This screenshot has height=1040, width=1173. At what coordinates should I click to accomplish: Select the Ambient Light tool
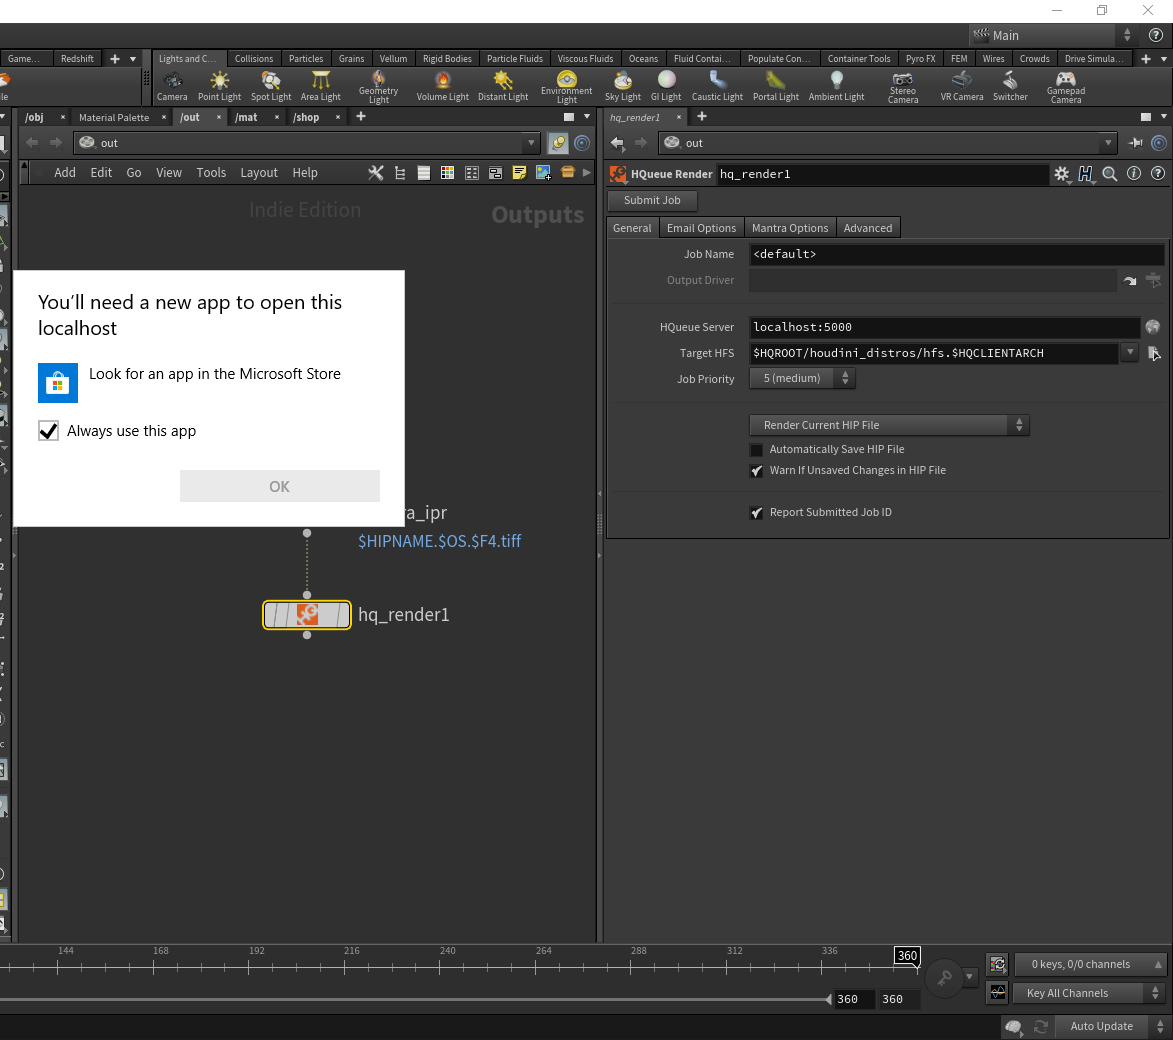point(836,87)
